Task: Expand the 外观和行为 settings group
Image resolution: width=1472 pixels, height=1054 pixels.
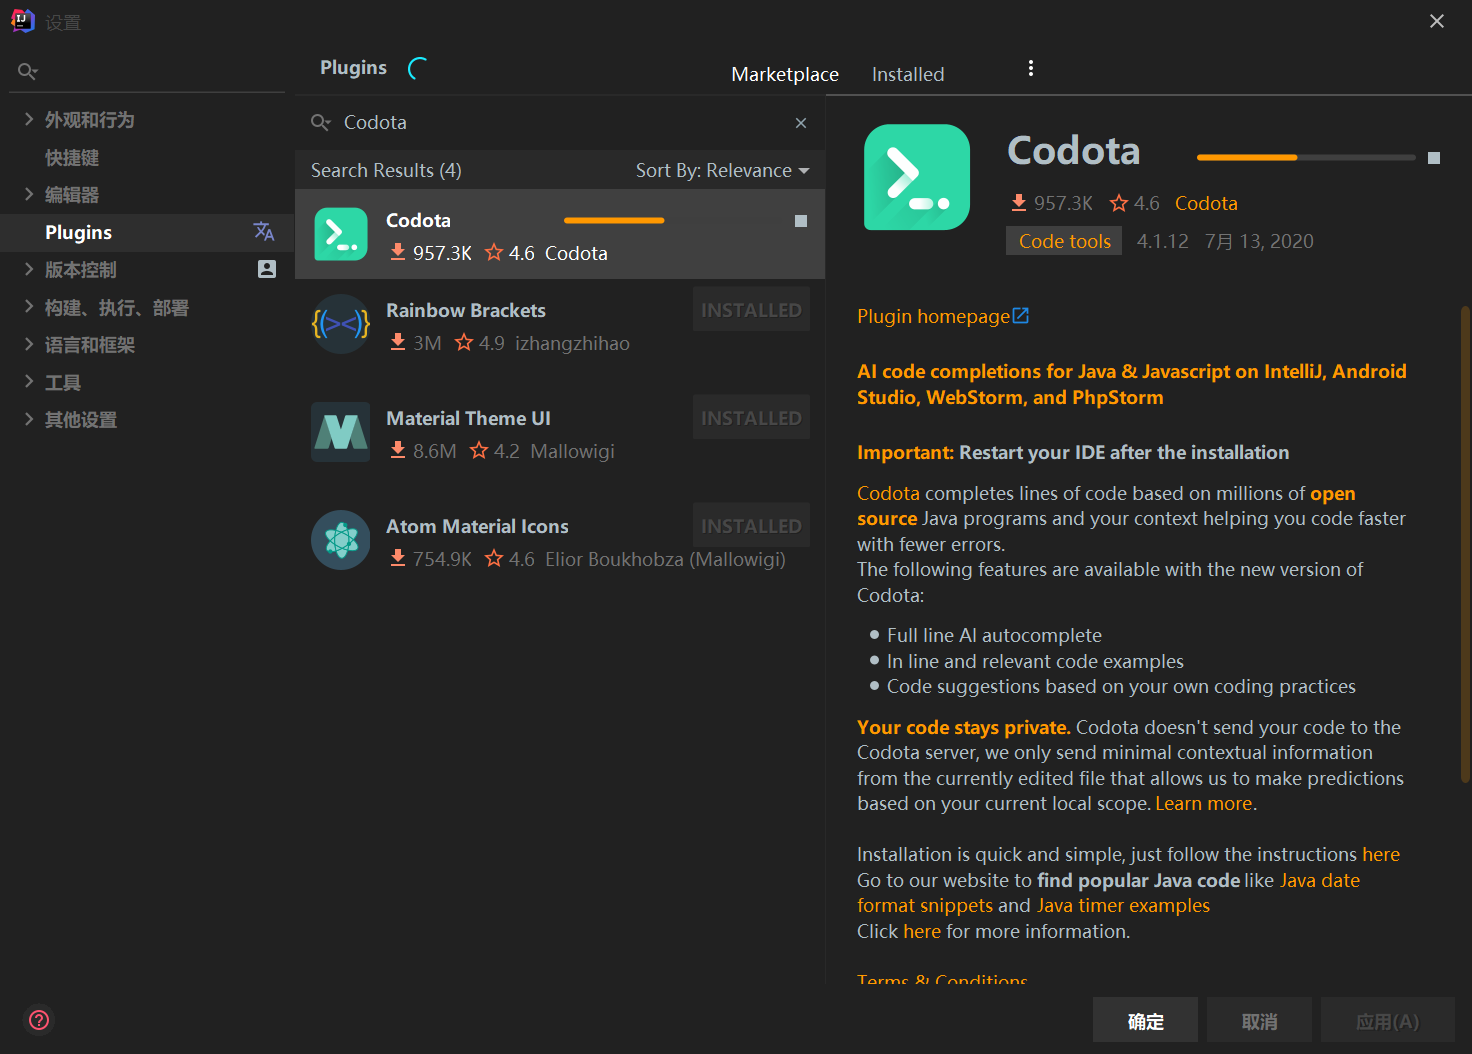Action: tap(29, 119)
